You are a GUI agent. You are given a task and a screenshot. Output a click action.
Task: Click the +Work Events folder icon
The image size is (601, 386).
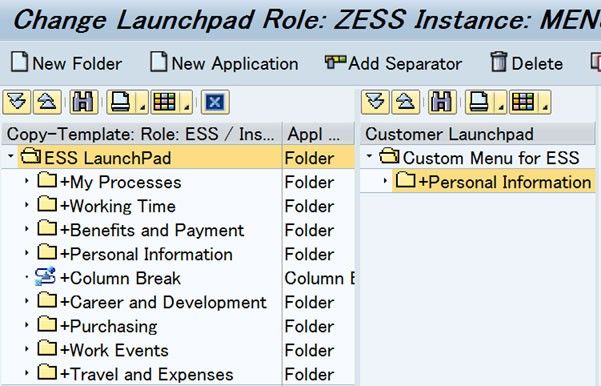(47, 348)
